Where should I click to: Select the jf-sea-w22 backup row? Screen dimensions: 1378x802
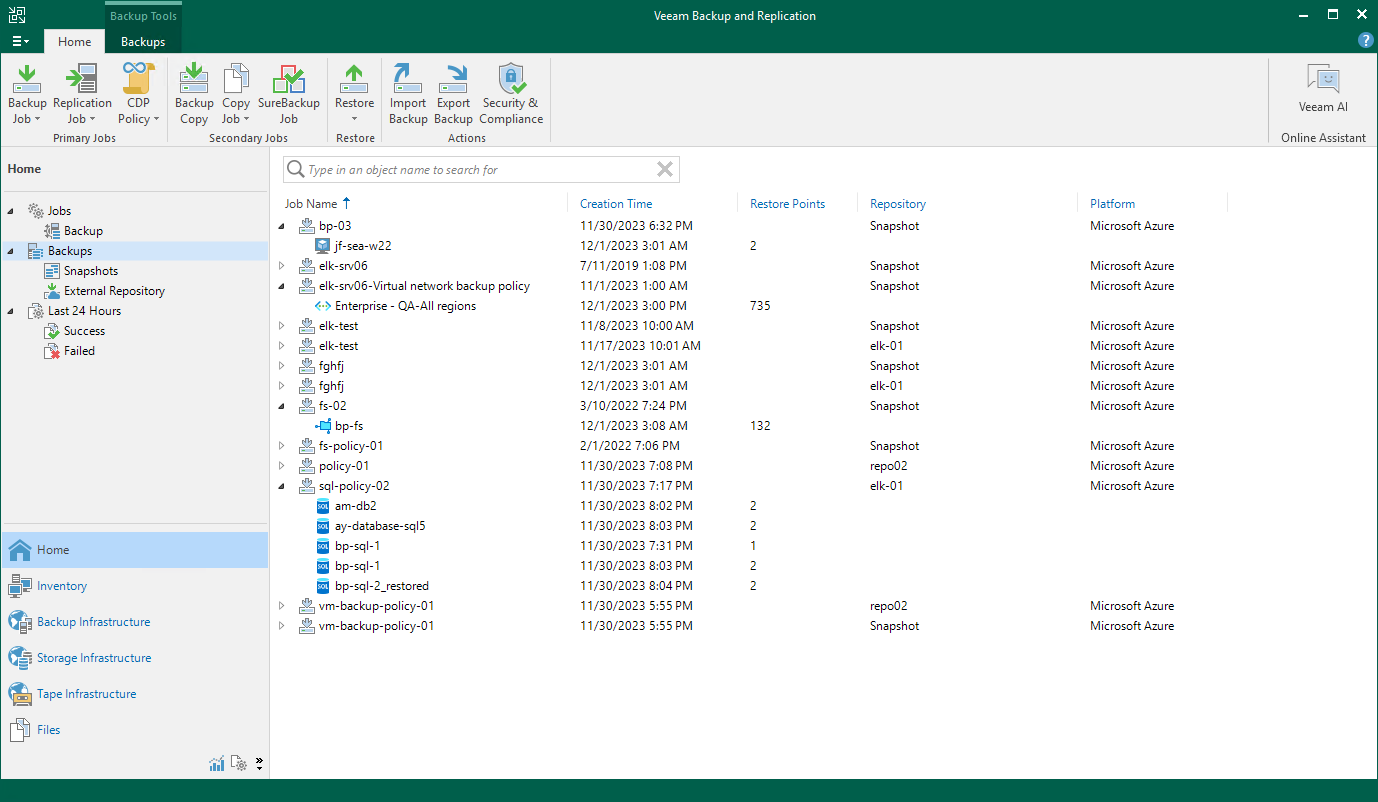pyautogui.click(x=823, y=246)
